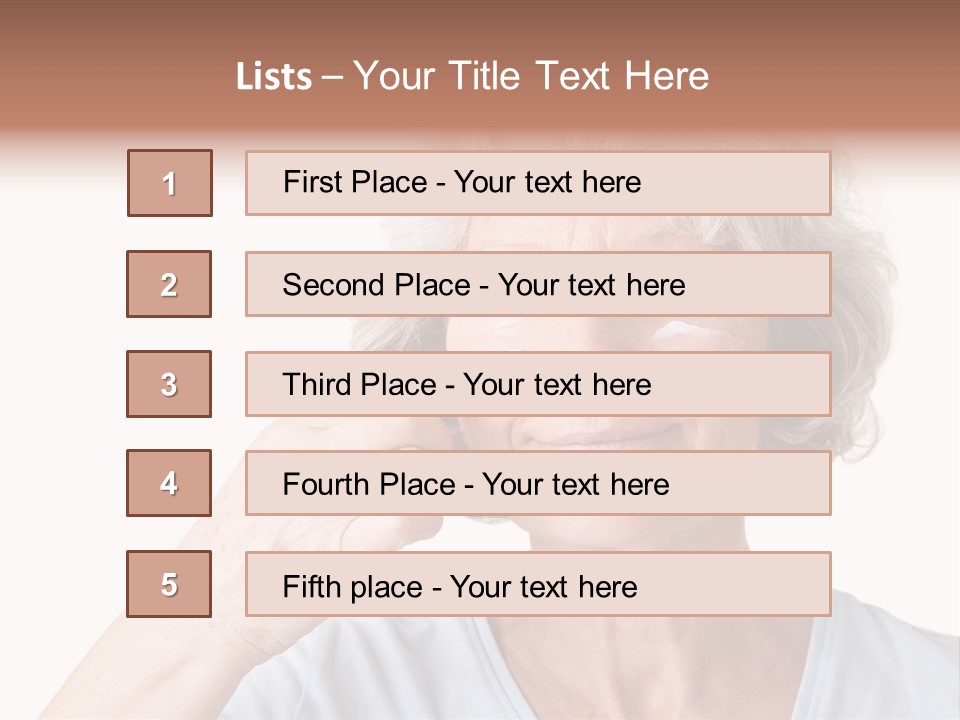Select the 'Second Place - Your text here' box

(538, 284)
